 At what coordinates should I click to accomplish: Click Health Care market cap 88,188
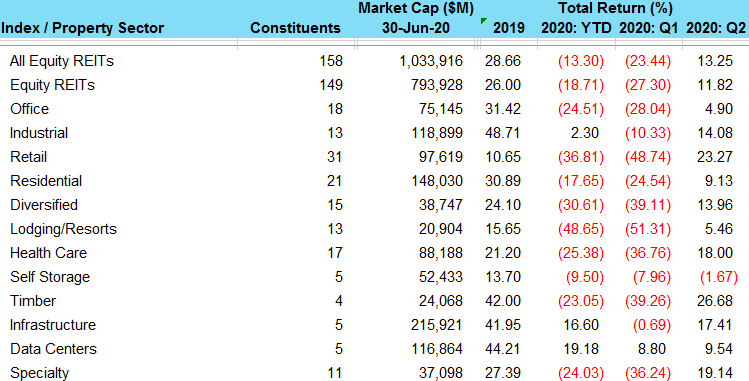(x=441, y=253)
